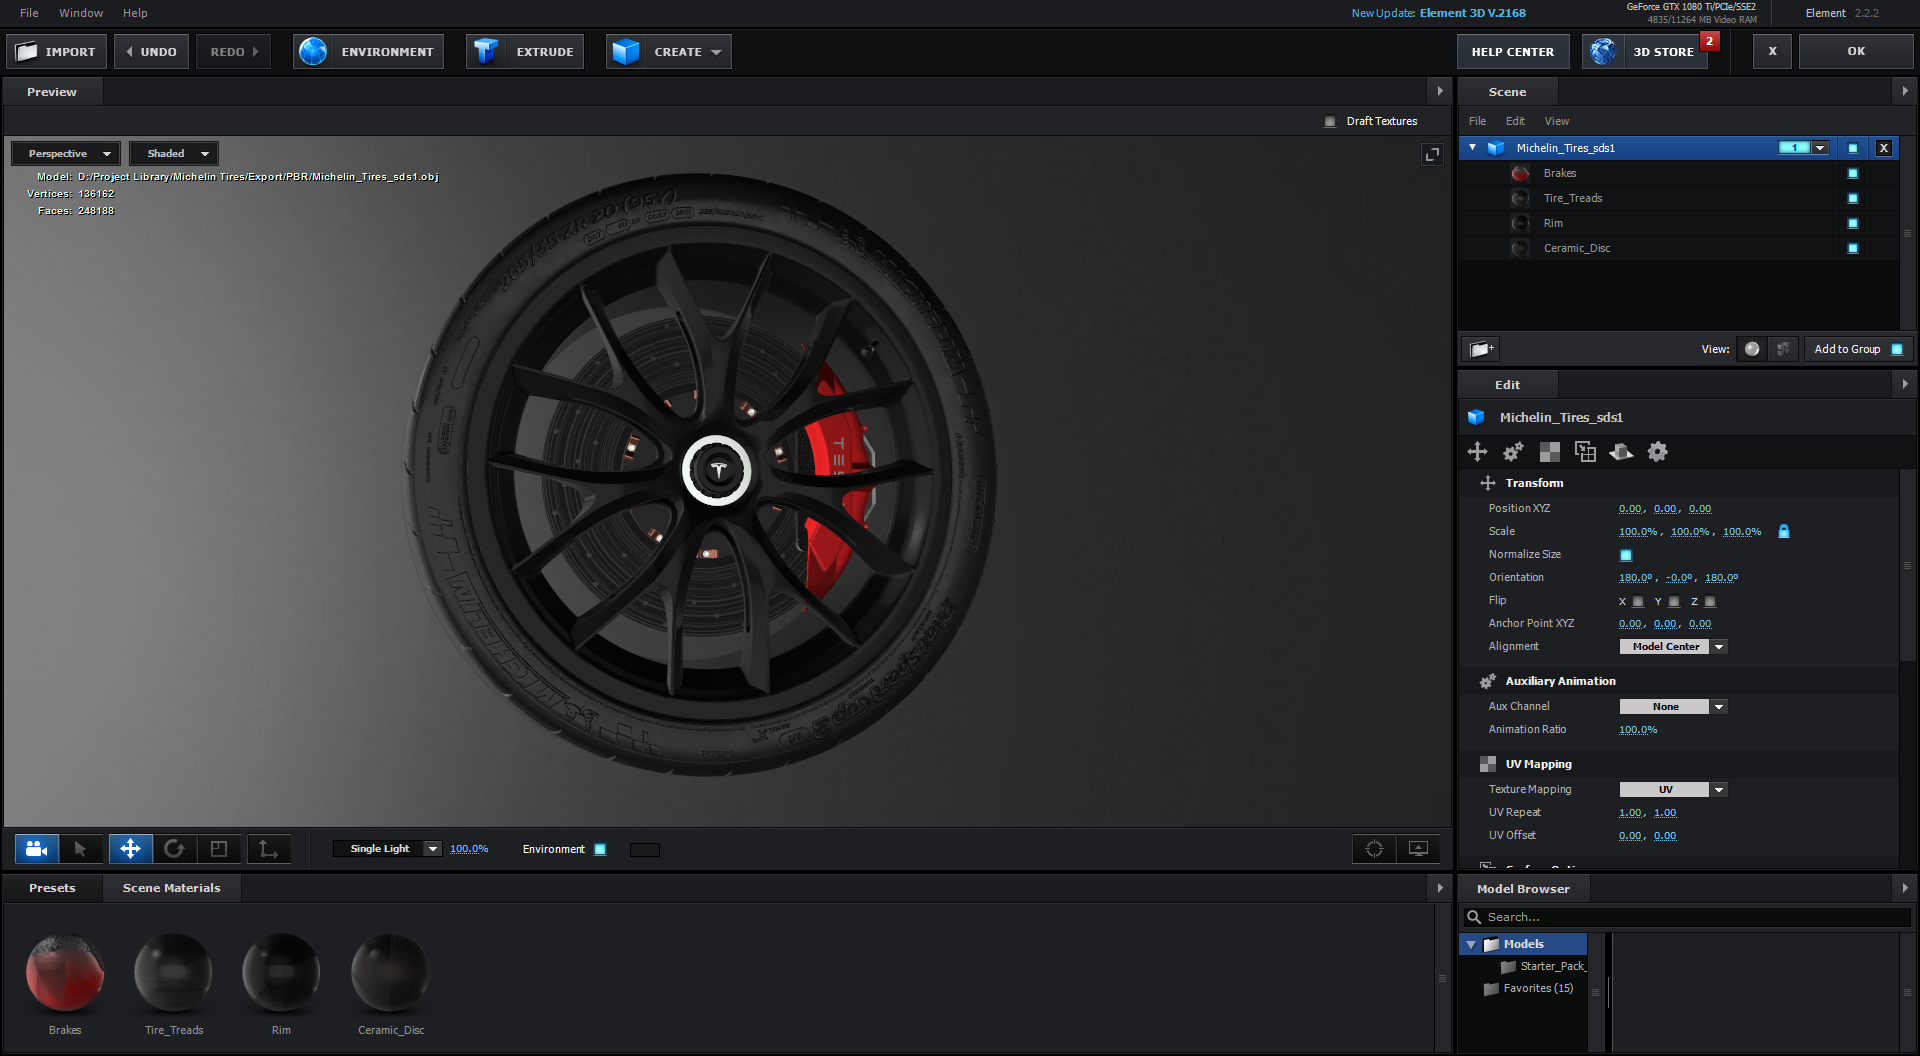Image resolution: width=1920 pixels, height=1056 pixels.
Task: Open the Window menu
Action: (x=81, y=13)
